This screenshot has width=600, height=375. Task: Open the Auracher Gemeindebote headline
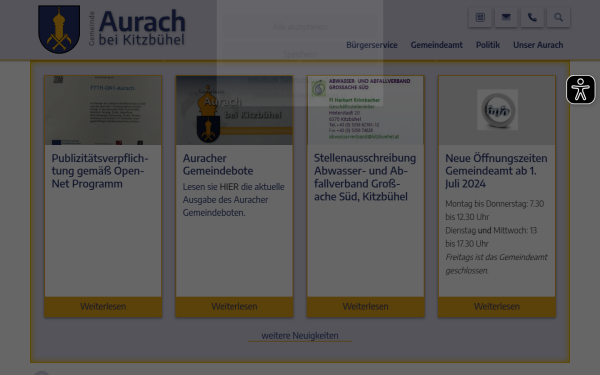pyautogui.click(x=218, y=165)
